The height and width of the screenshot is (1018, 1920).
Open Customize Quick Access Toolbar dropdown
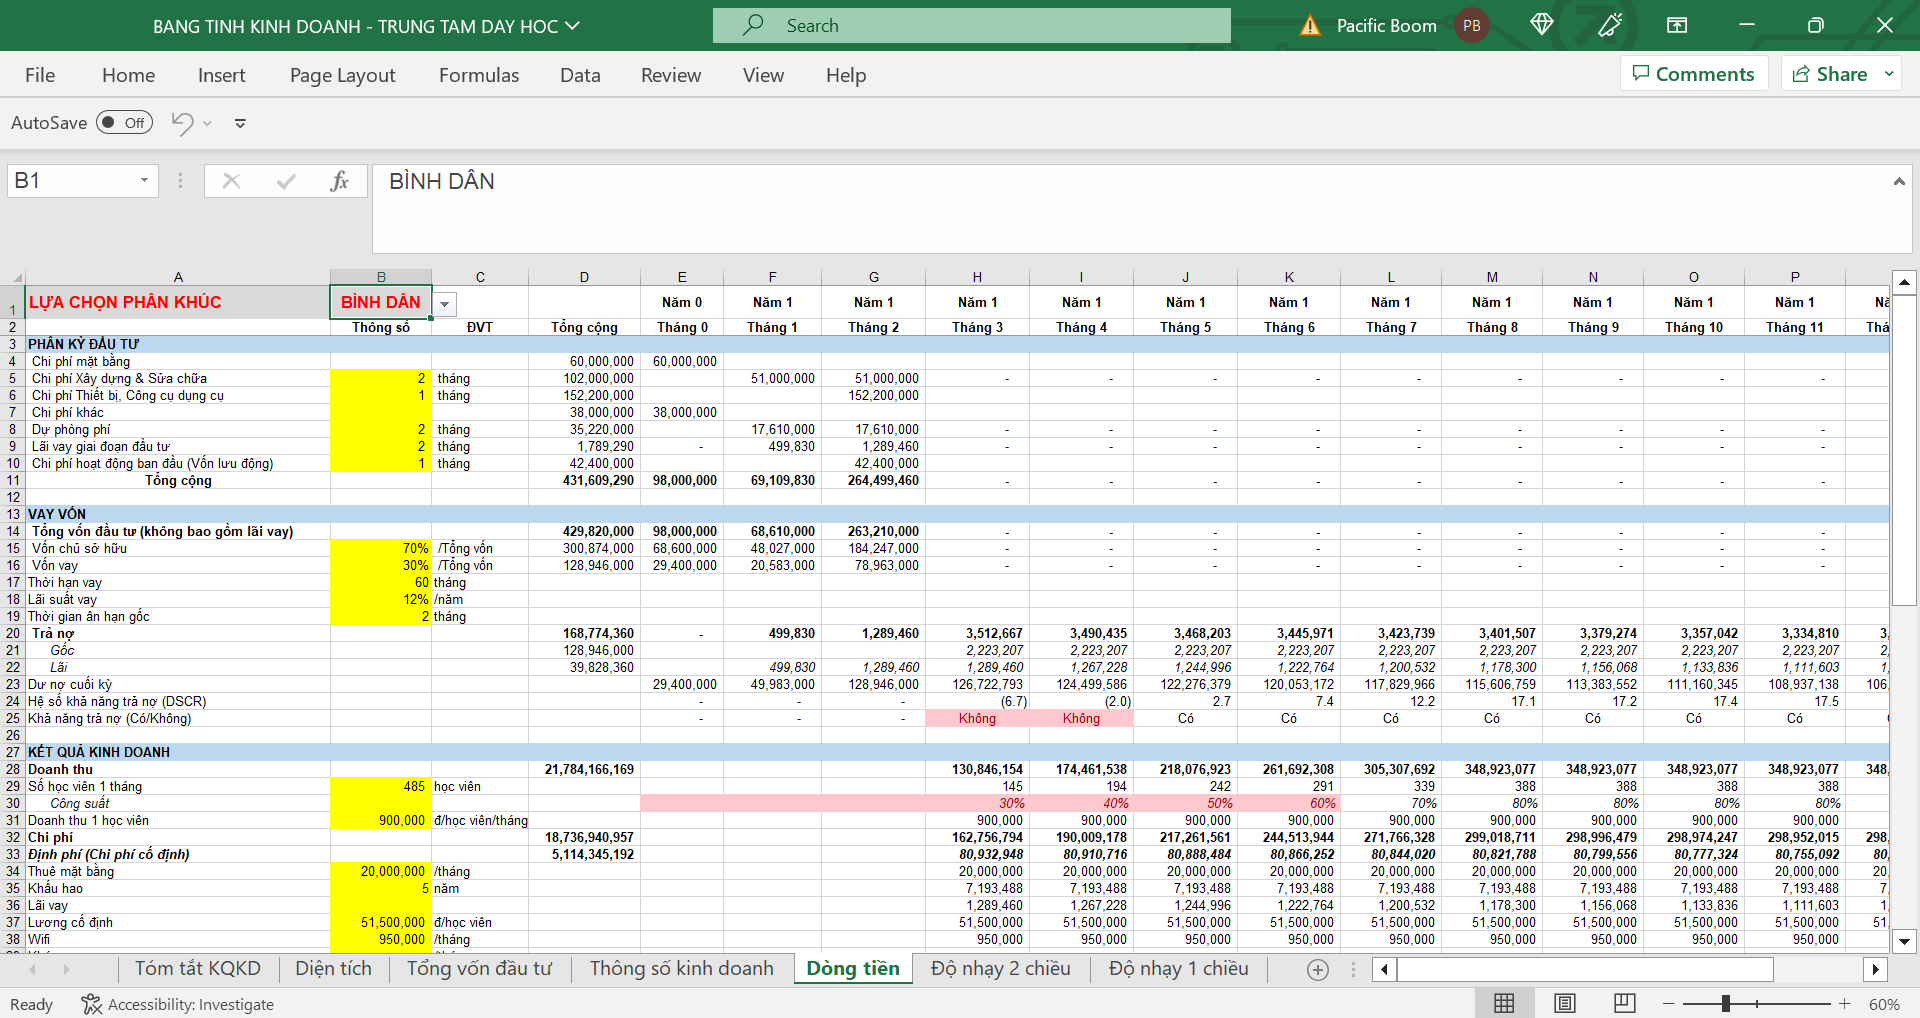pos(240,123)
